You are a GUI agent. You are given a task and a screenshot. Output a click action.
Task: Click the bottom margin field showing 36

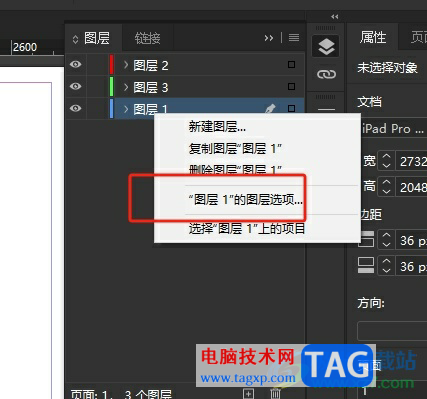pos(412,266)
